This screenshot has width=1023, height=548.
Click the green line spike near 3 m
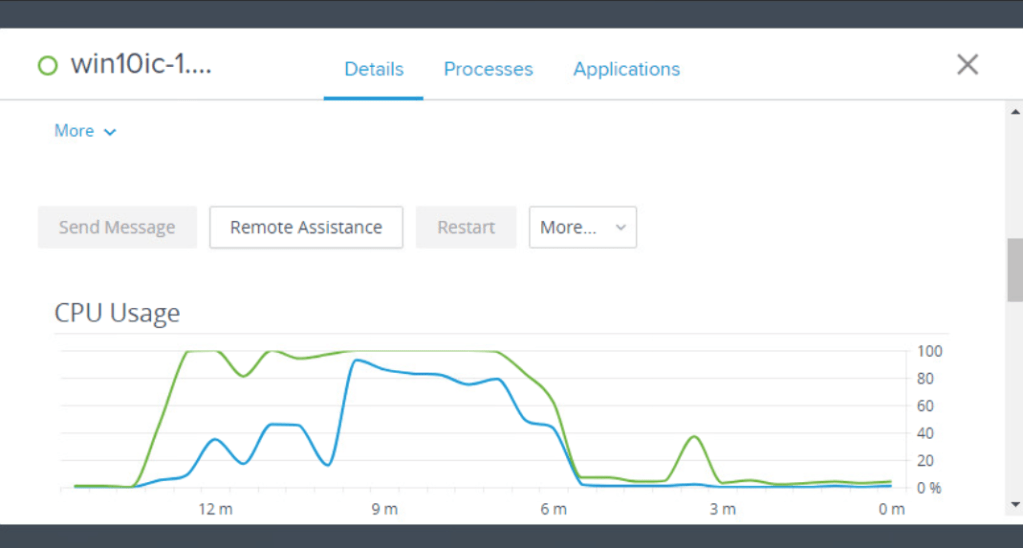tap(694, 437)
